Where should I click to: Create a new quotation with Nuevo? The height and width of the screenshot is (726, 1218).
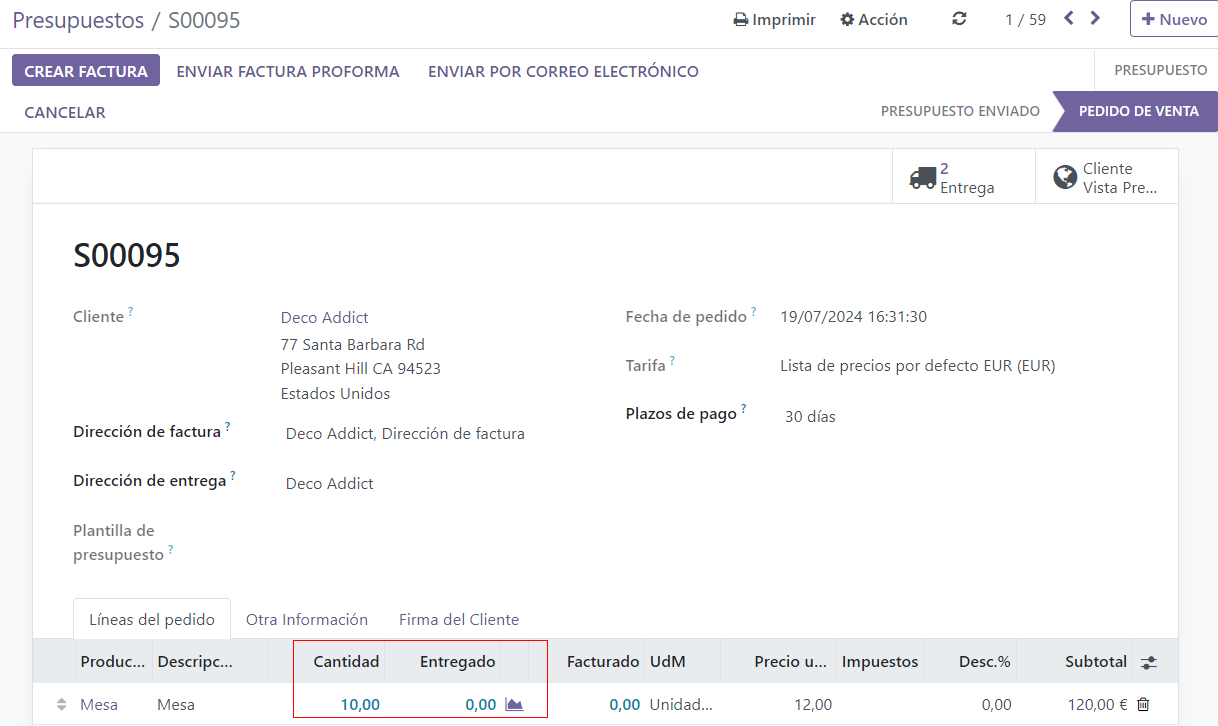point(1173,18)
